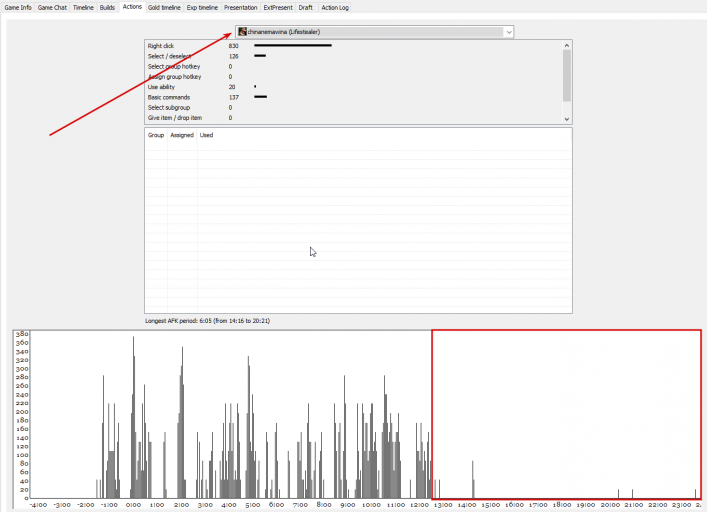Click the 100 label on chart vertical axis
Screen dimensions: 707x512
coord(22,455)
